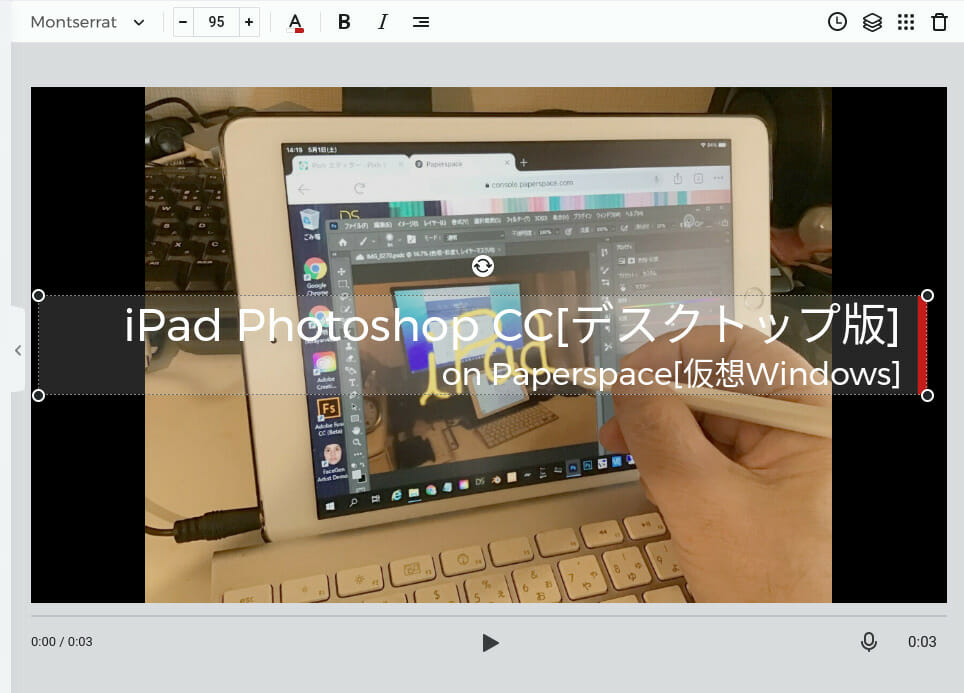Image resolution: width=964 pixels, height=693 pixels.
Task: Open the timing clock settings
Action: tap(837, 22)
